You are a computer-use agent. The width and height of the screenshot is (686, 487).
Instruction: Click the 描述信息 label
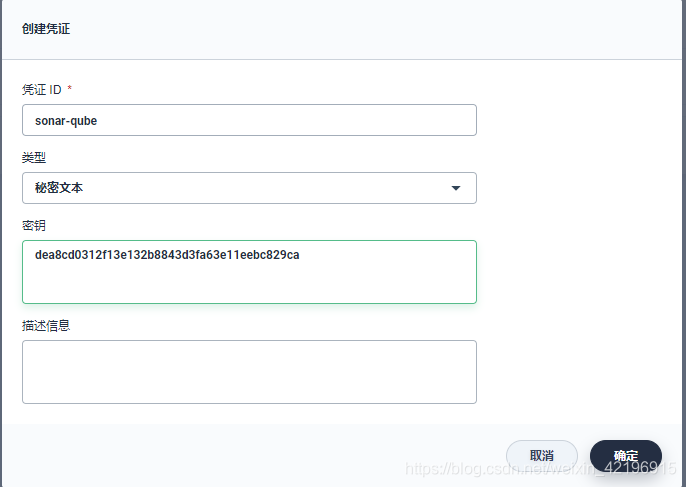coord(46,325)
